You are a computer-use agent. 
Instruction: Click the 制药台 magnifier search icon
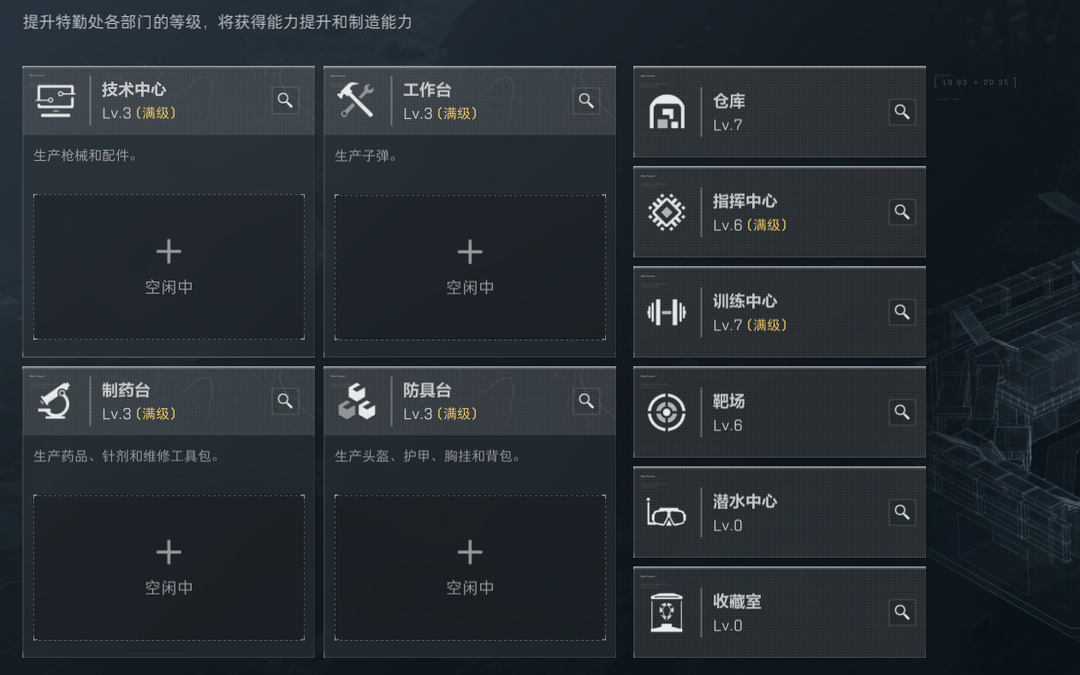coord(284,401)
